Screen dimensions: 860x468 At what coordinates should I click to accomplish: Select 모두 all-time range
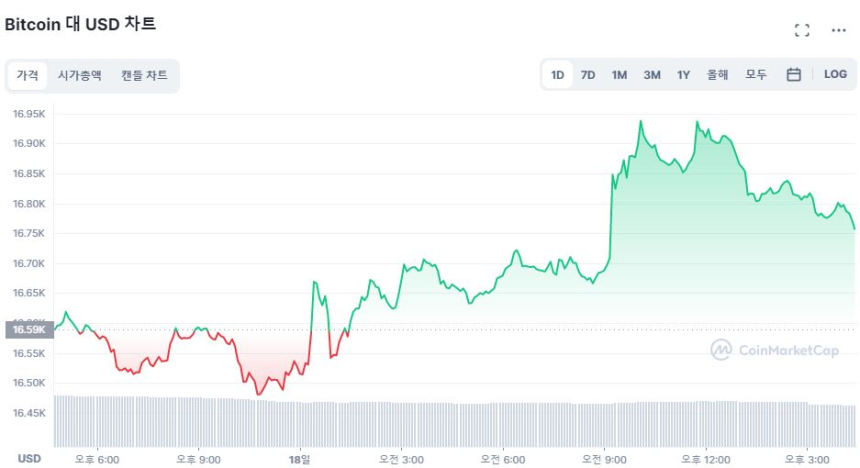756,75
